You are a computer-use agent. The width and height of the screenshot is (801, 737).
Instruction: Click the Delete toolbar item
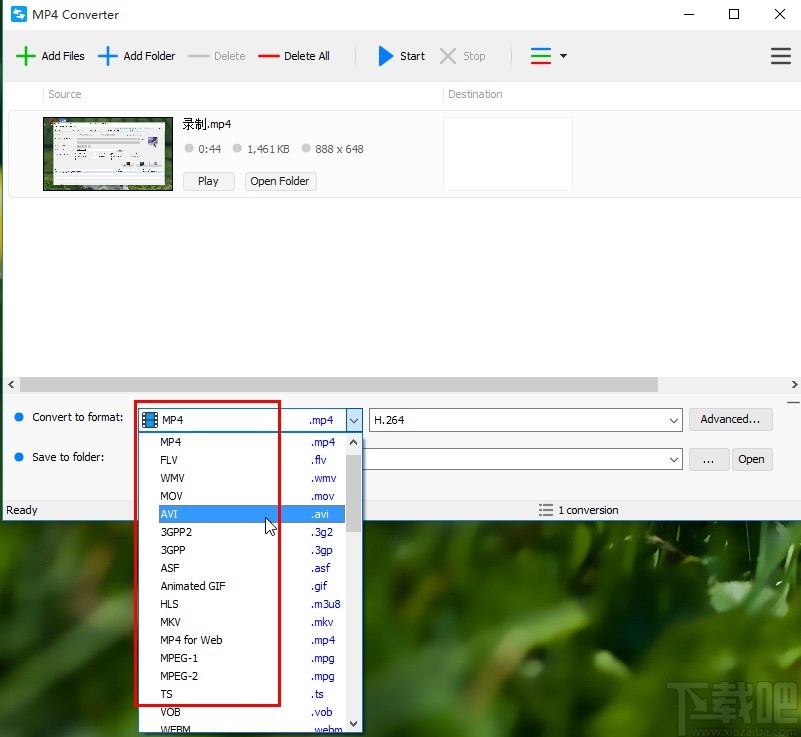pos(217,56)
